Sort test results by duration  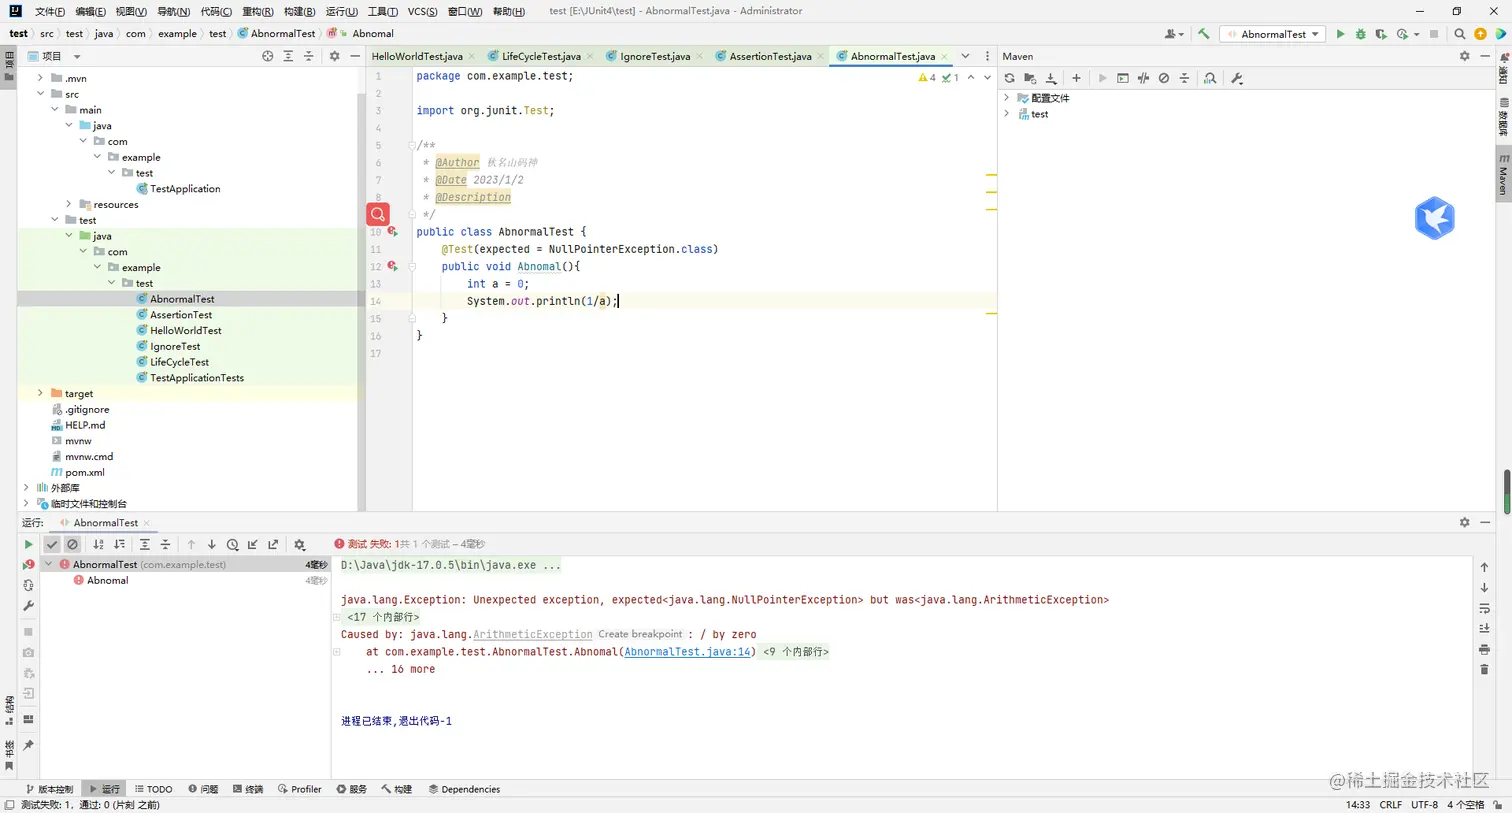pyautogui.click(x=119, y=545)
